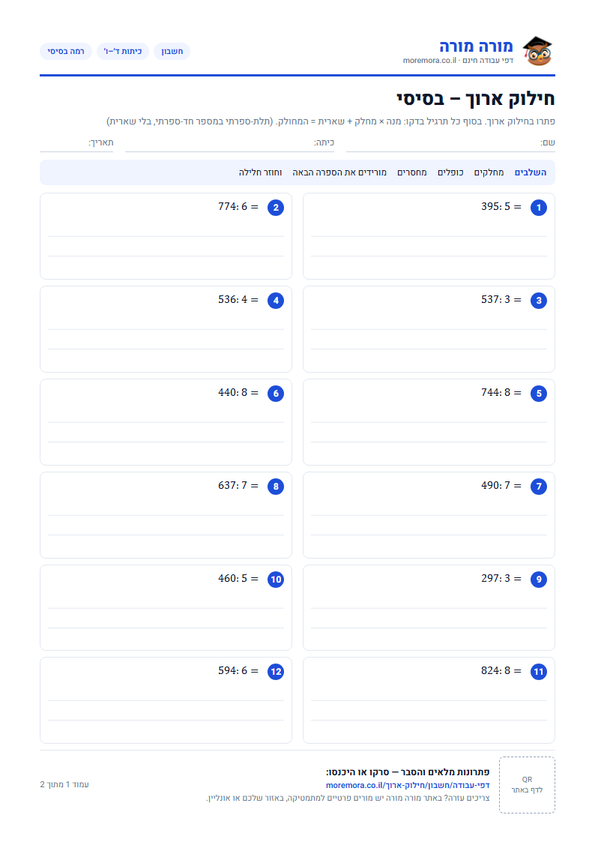
Task: Click the חשבון subject tag
Action: click(x=172, y=51)
